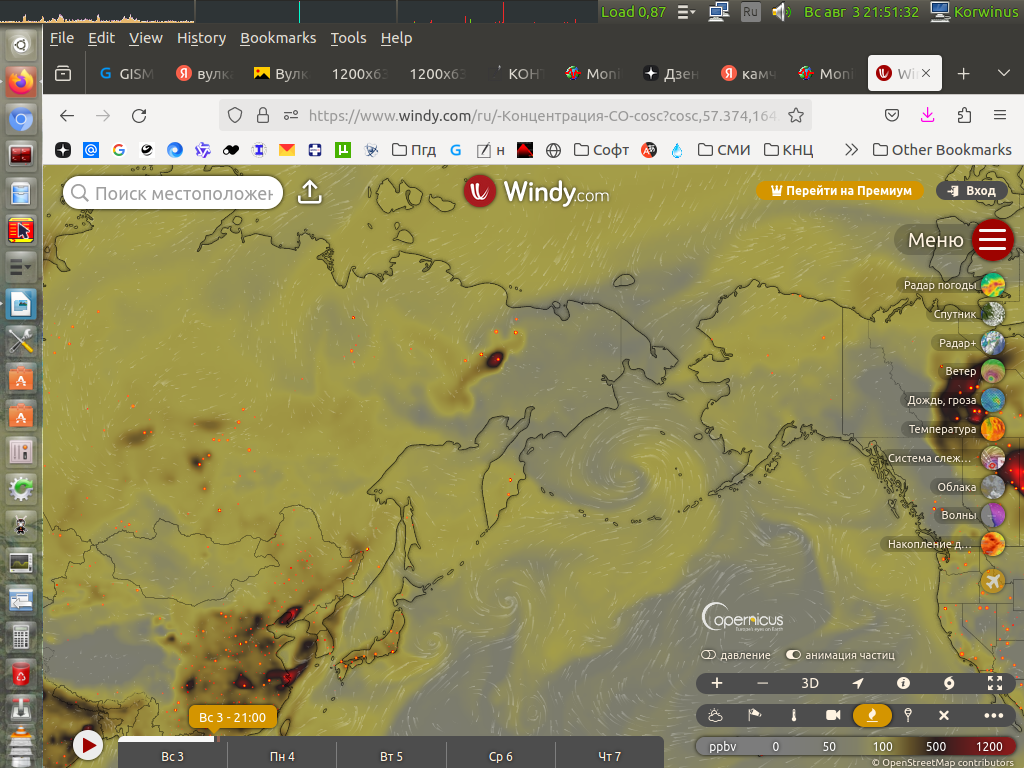Open a new browser tab
Image resolution: width=1024 pixels, height=768 pixels.
tap(963, 74)
